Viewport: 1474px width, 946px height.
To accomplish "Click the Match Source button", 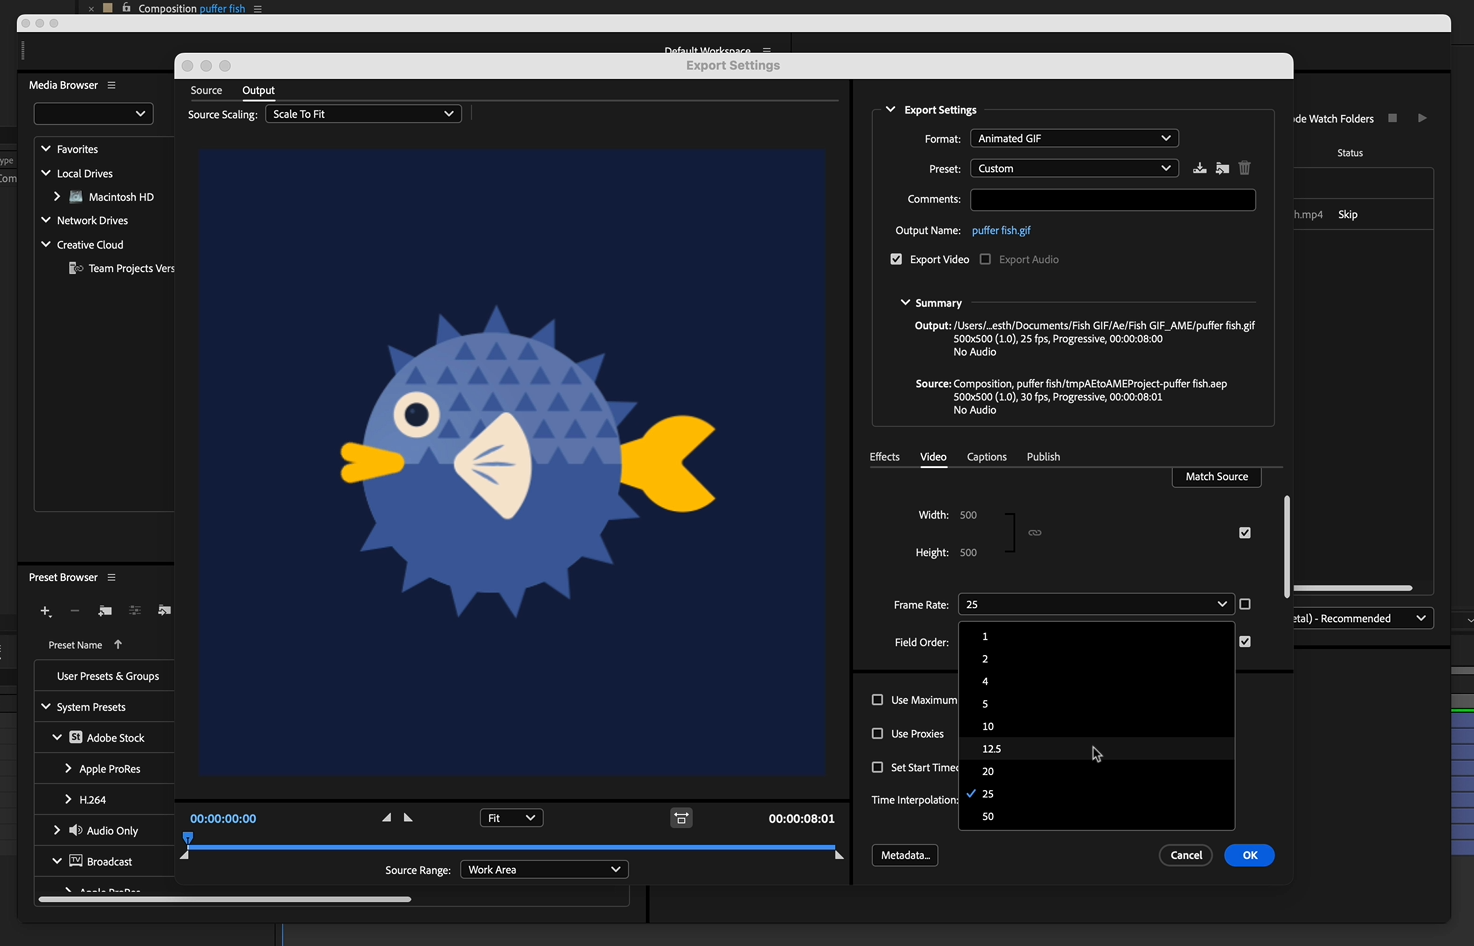I will [1216, 476].
